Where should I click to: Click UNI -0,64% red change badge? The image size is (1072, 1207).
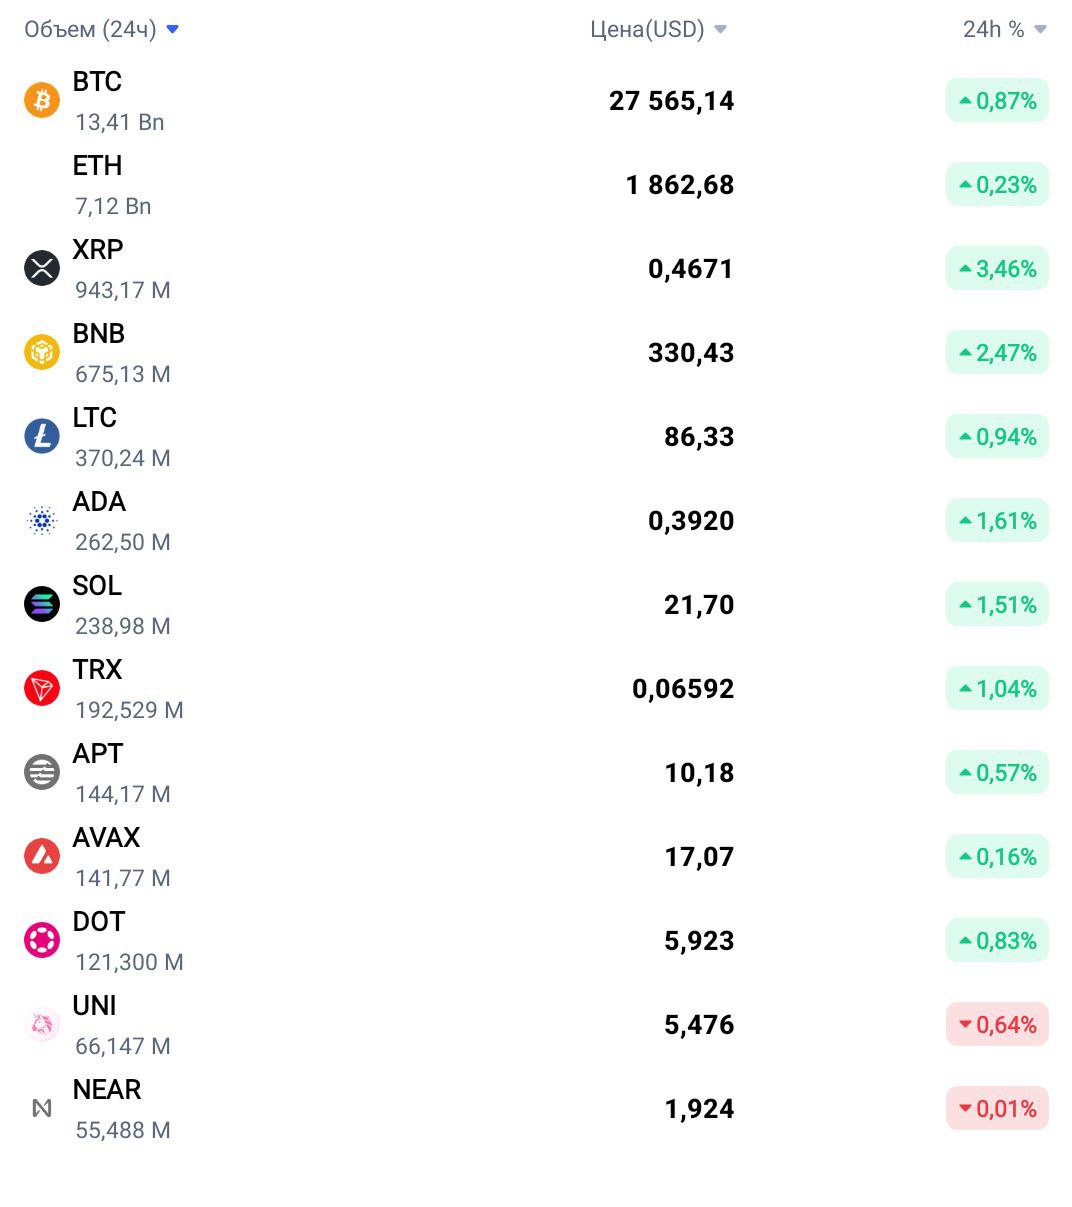[997, 1024]
